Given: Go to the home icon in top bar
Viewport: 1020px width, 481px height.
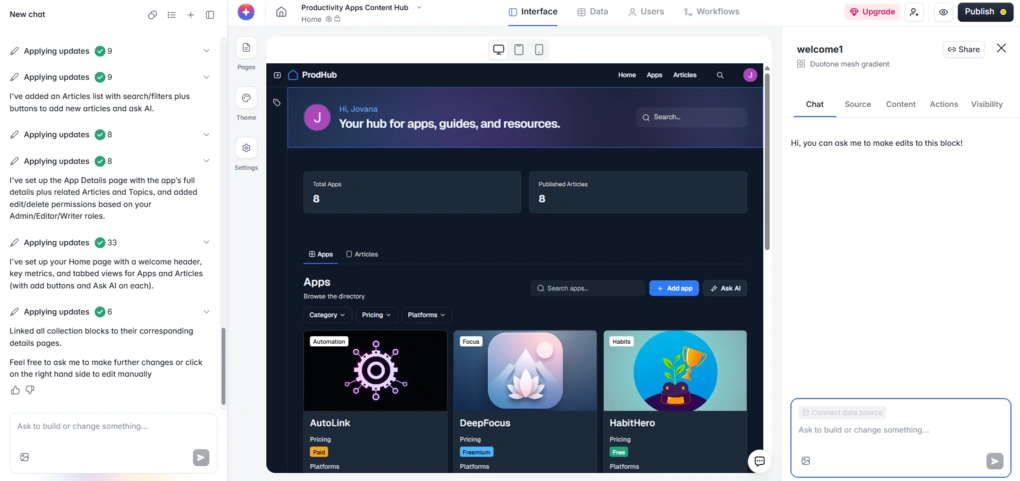Looking at the screenshot, I should 281,12.
